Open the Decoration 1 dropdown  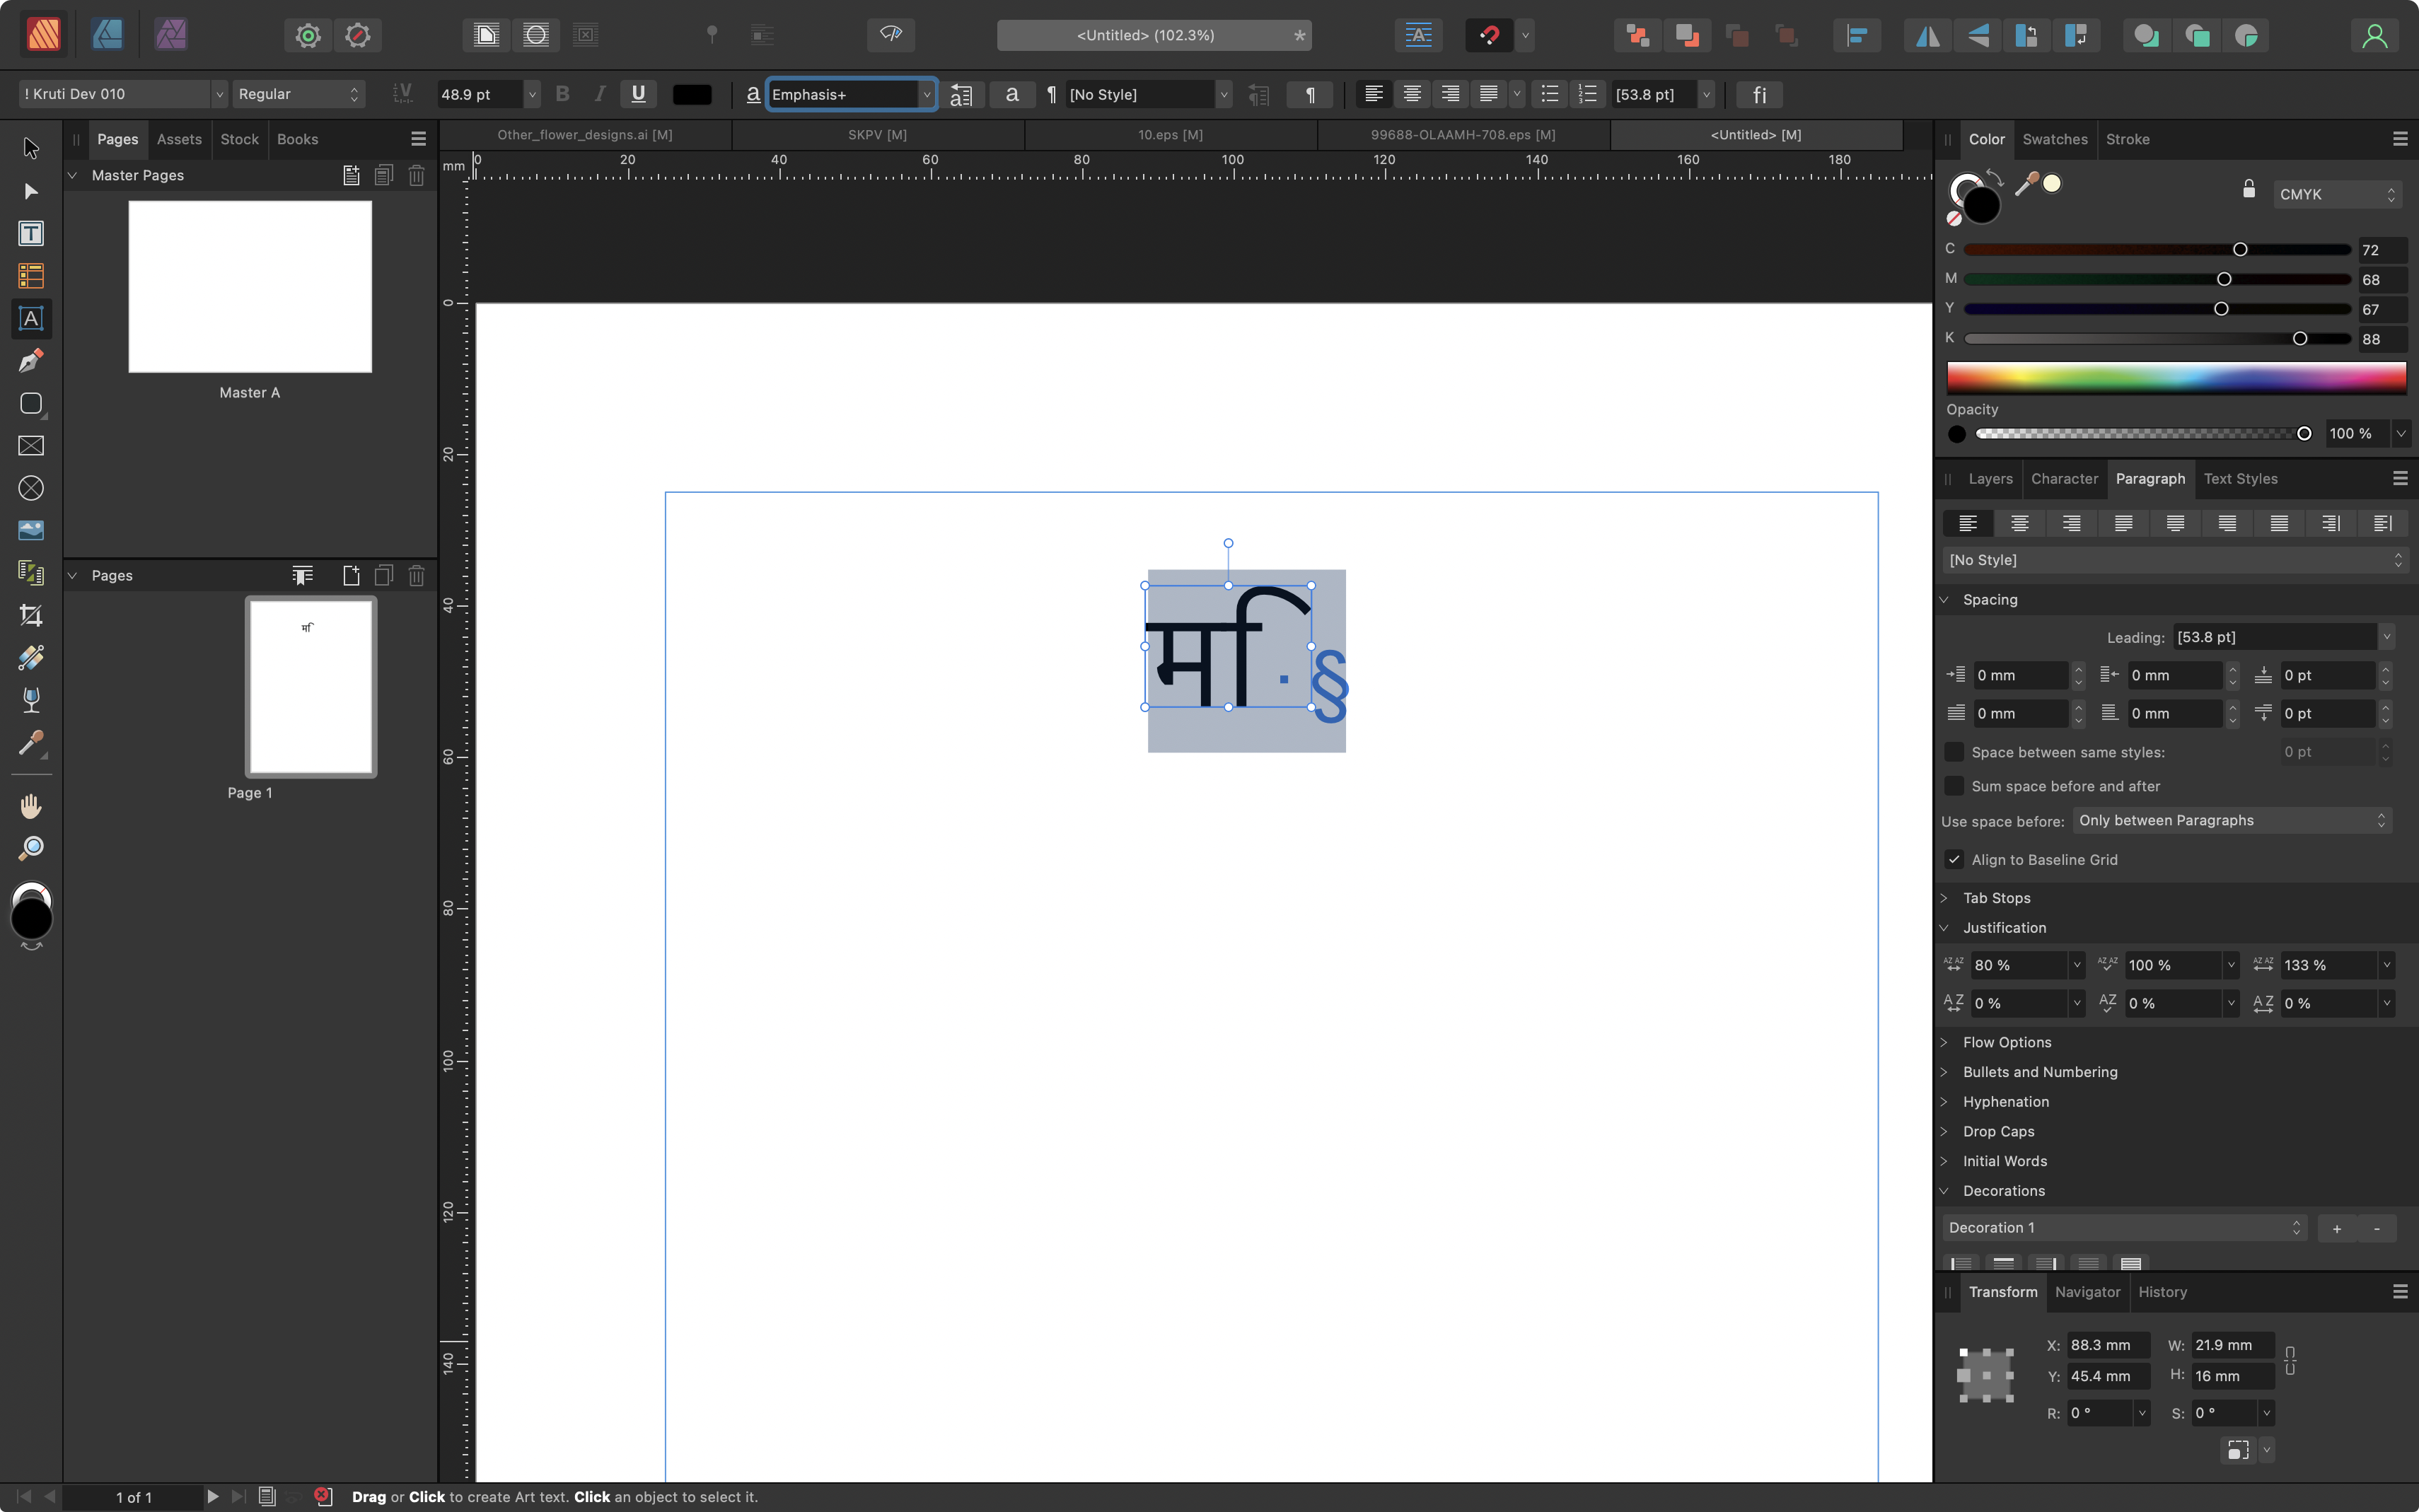pyautogui.click(x=2124, y=1228)
